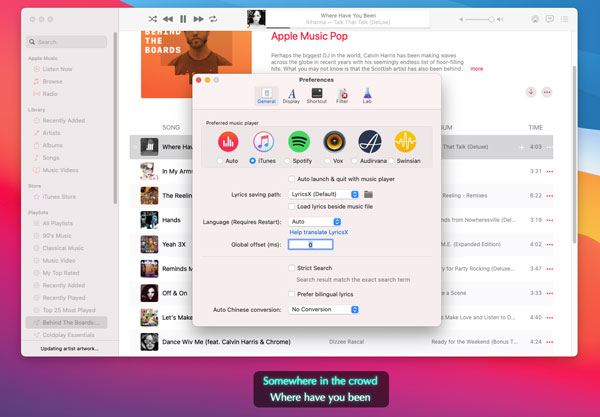Enable the Strict Search checkbox

pyautogui.click(x=292, y=268)
